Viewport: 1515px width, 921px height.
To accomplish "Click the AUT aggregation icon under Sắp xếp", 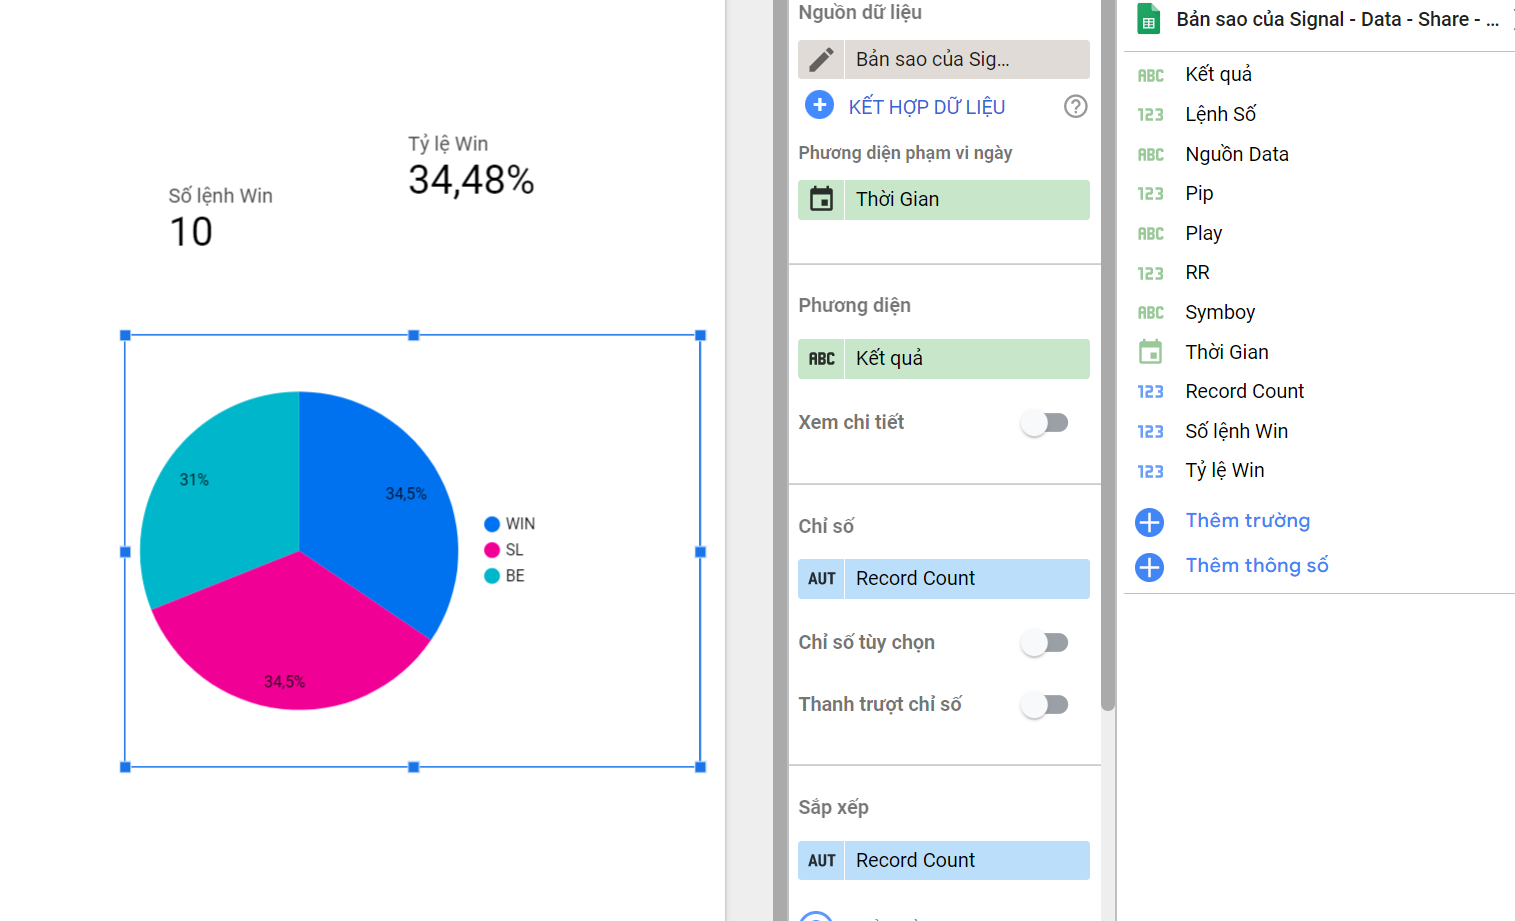I will pos(821,861).
